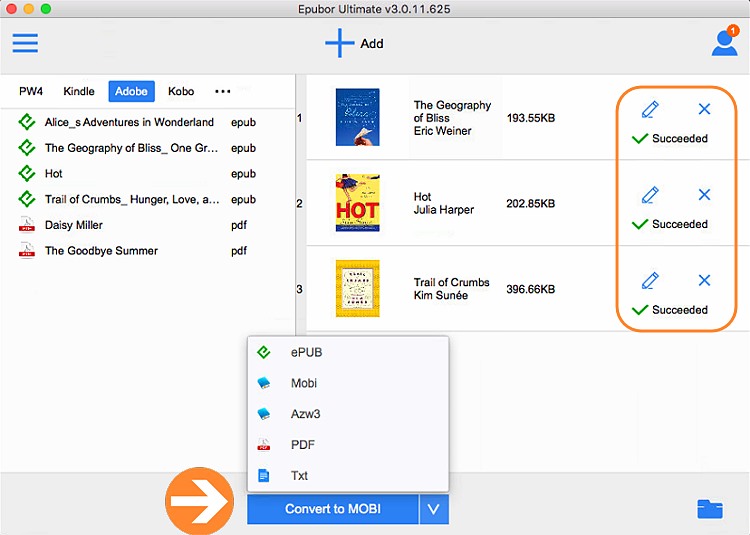
Task: Click epub icon beside Hot in sidebar
Action: [27, 173]
